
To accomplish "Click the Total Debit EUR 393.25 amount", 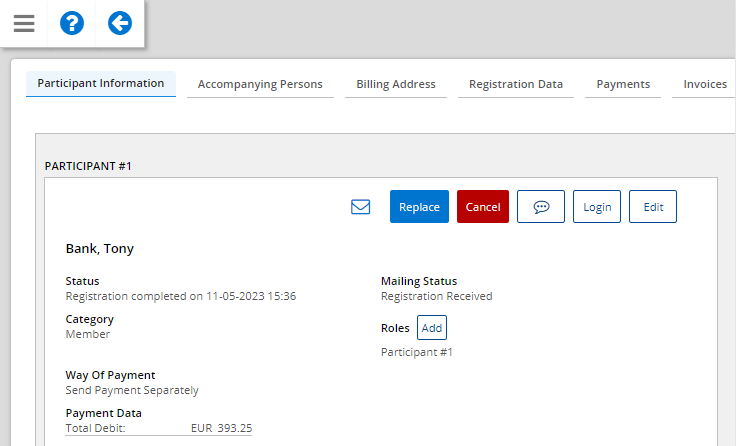I will coord(221,429).
